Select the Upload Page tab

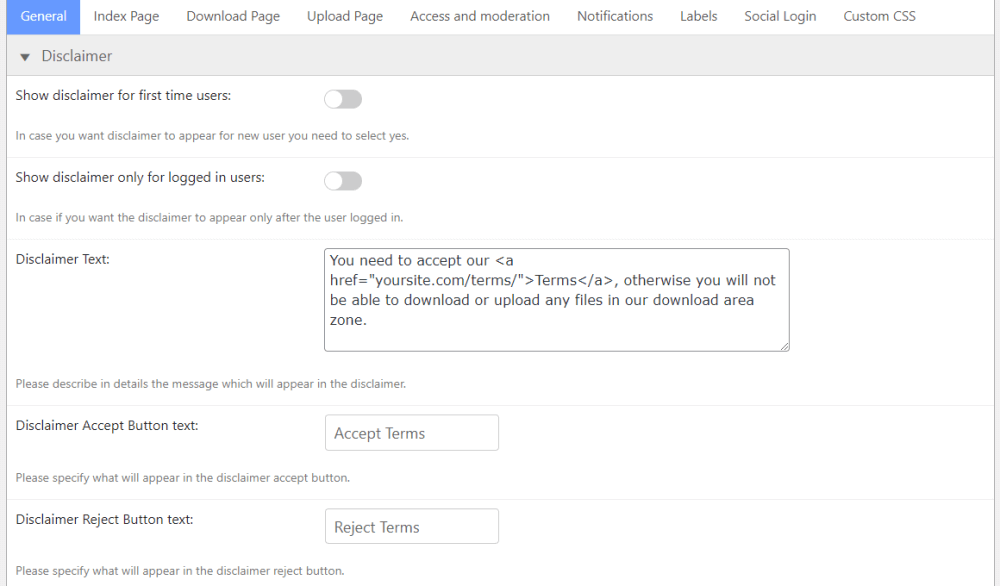[345, 16]
